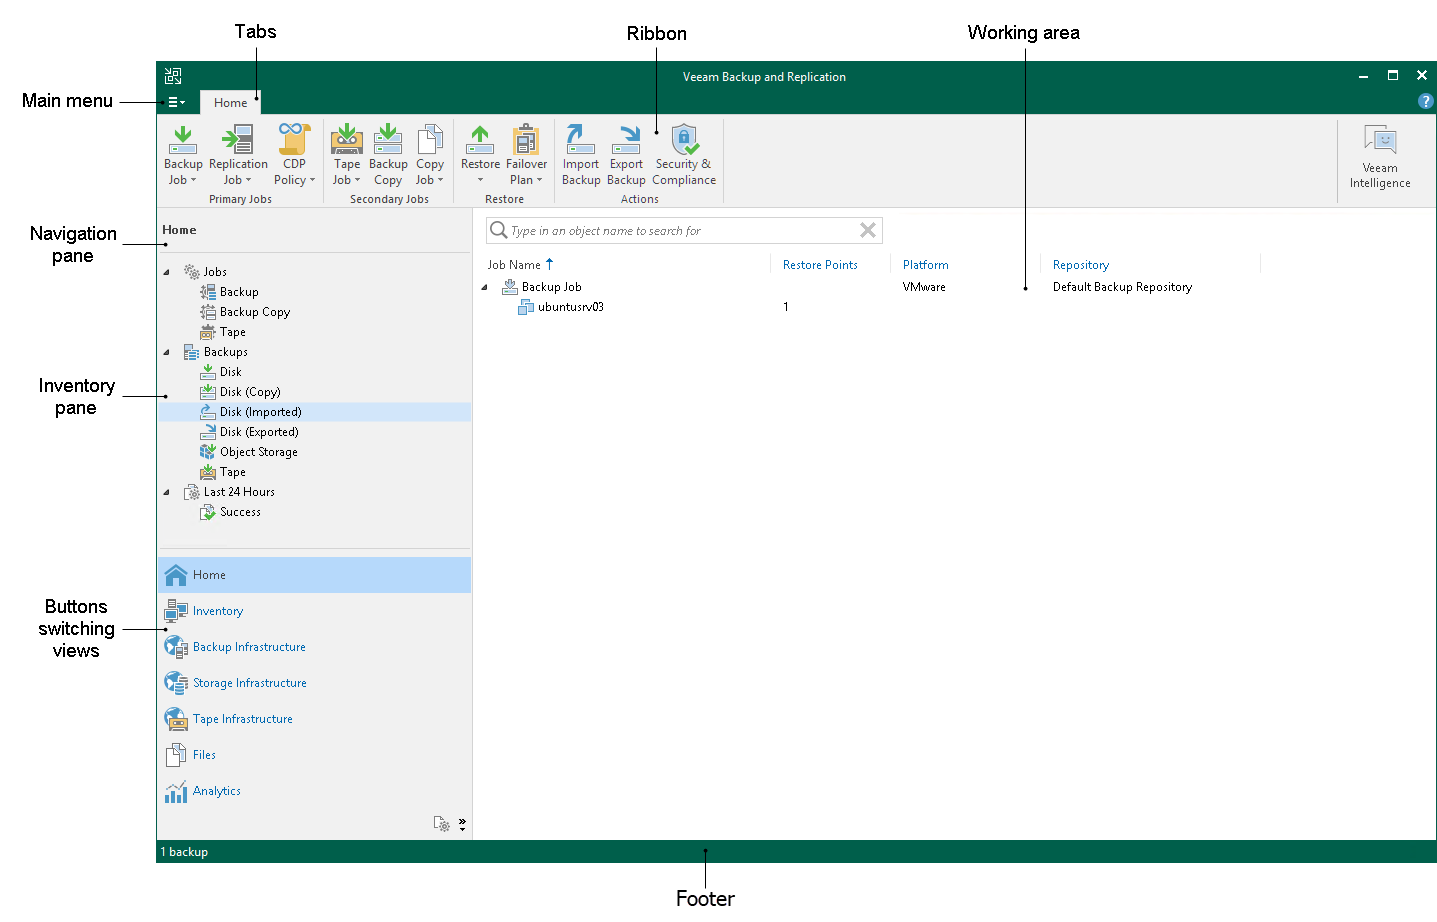Switch to Backup Infrastructure view

(x=249, y=647)
